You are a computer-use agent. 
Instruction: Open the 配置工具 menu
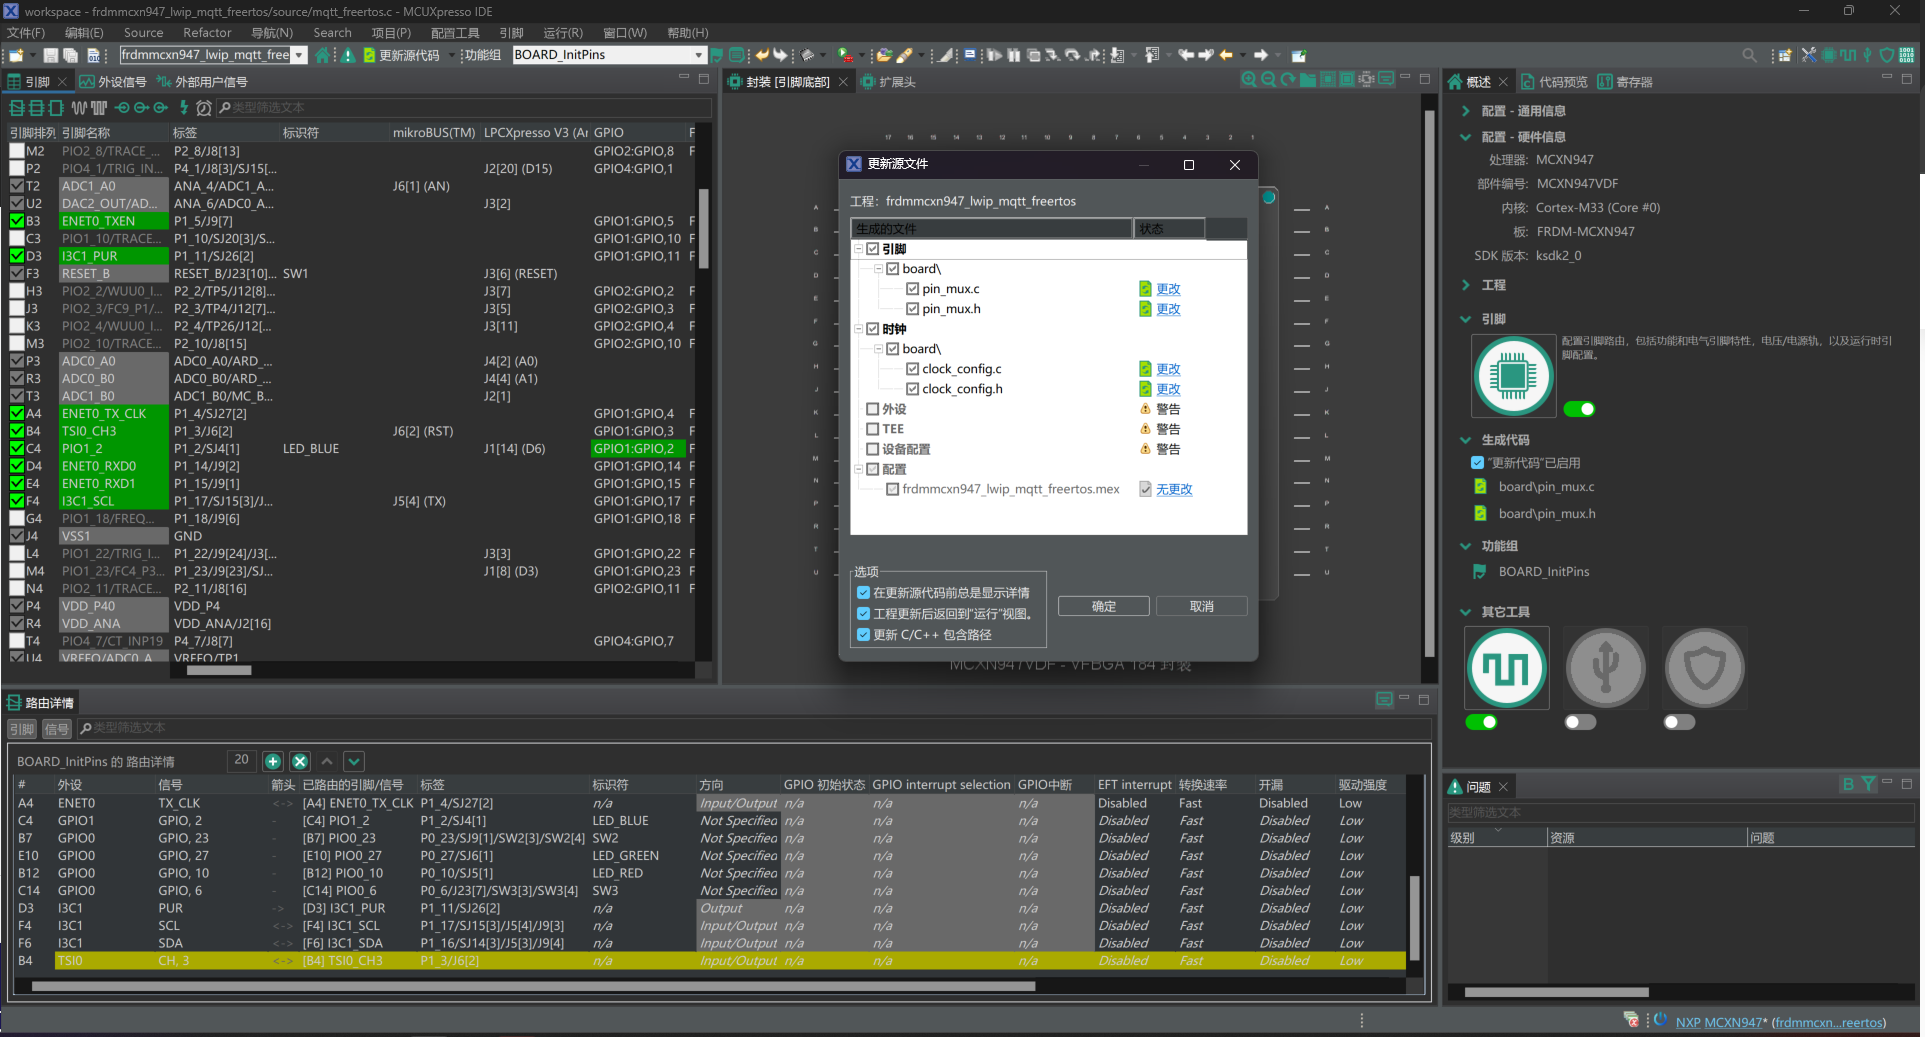456,33
